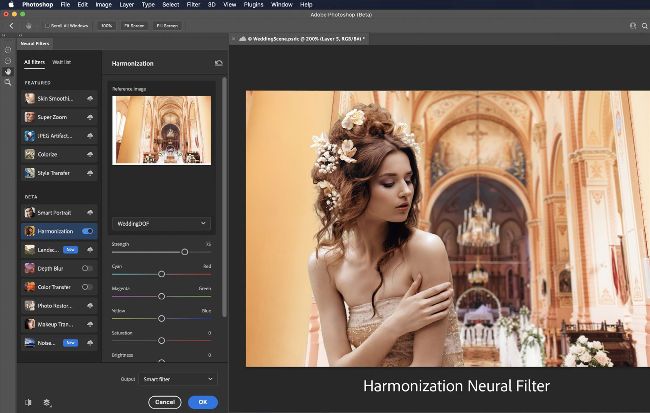
Task: Select the Zoom magnifier tool
Action: [x=8, y=82]
